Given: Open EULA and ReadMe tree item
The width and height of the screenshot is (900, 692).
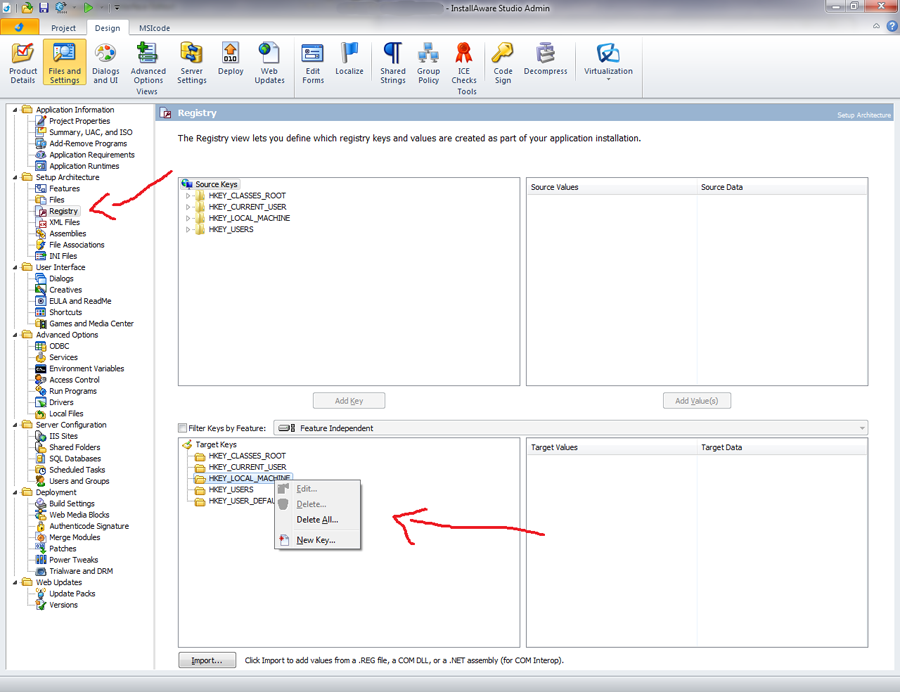Looking at the screenshot, I should pos(80,301).
